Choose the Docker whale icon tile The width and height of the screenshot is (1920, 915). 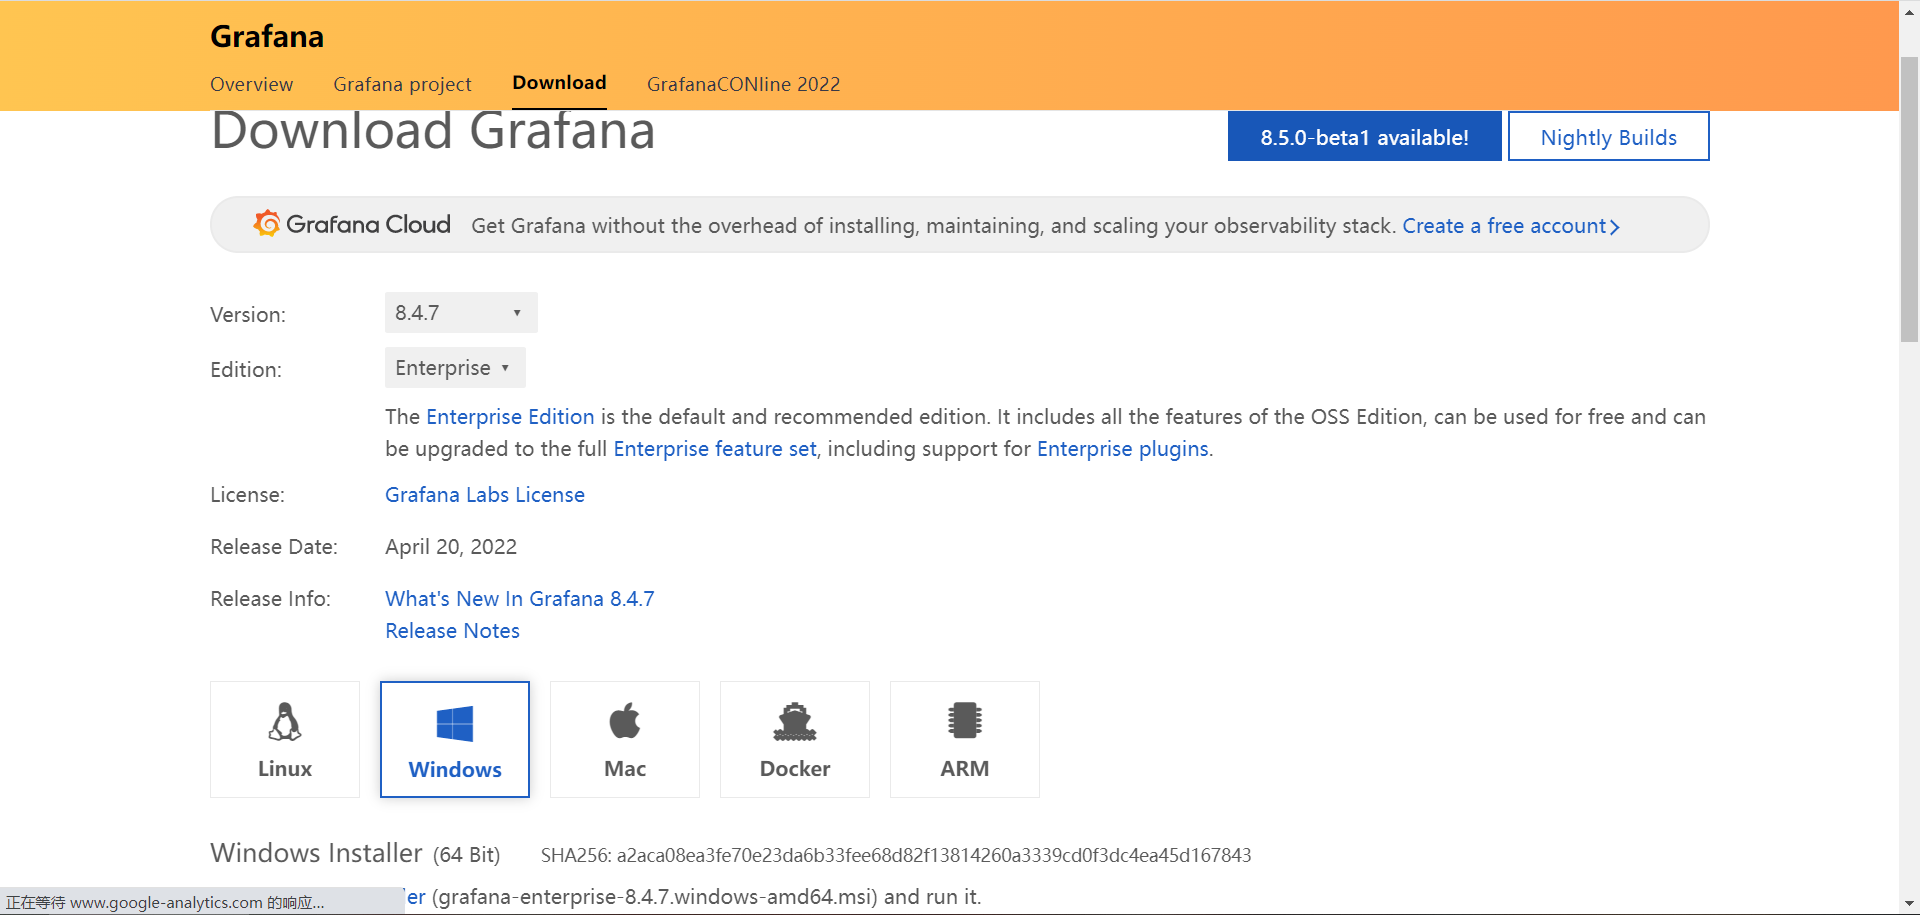[795, 739]
